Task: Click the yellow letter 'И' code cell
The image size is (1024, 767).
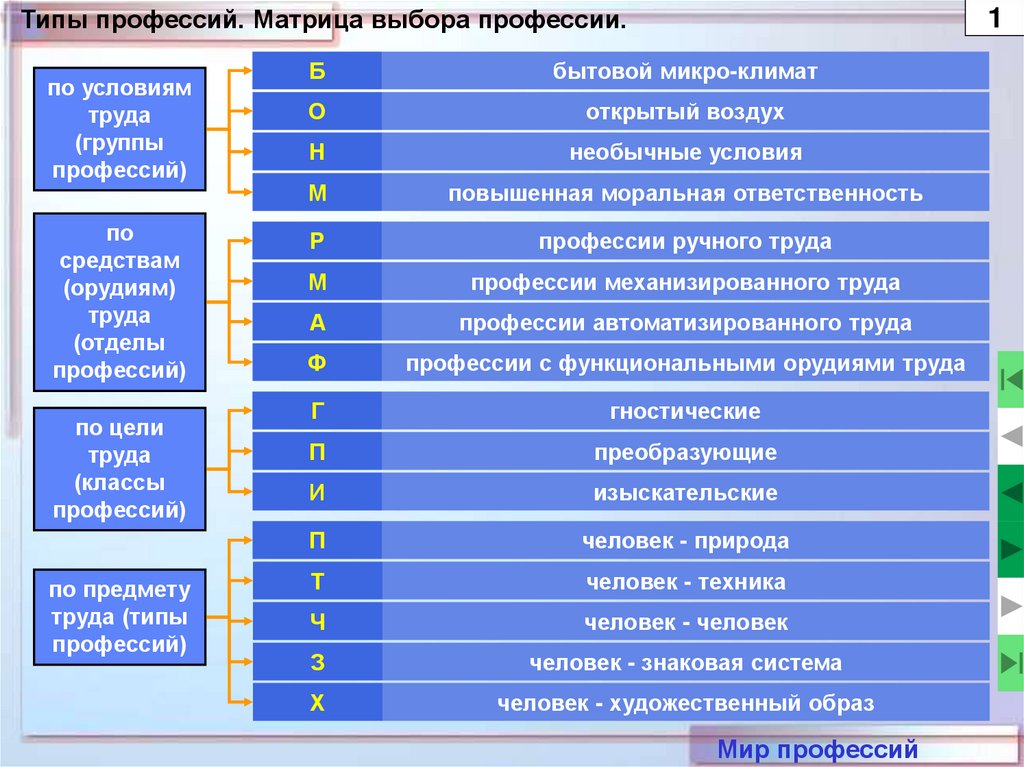Action: [x=317, y=492]
